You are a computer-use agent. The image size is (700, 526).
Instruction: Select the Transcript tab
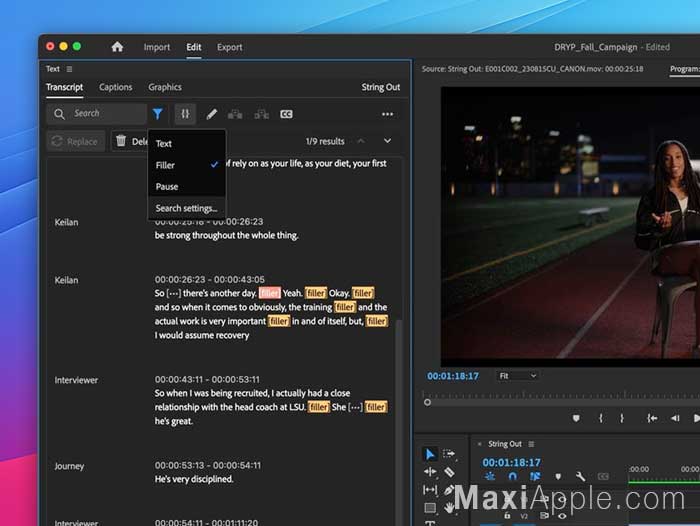coord(64,87)
